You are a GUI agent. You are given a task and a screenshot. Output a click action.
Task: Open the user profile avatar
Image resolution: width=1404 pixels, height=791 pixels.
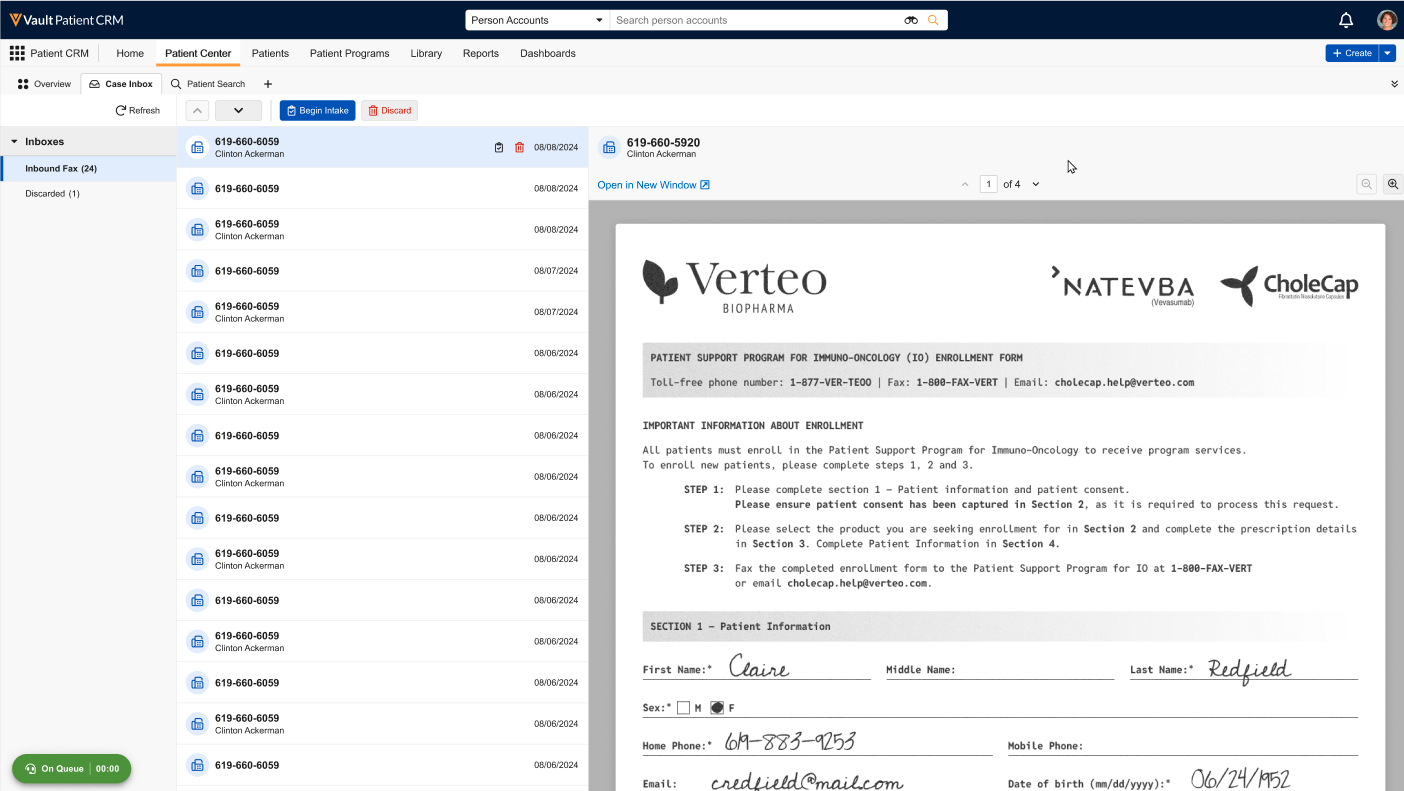point(1386,20)
